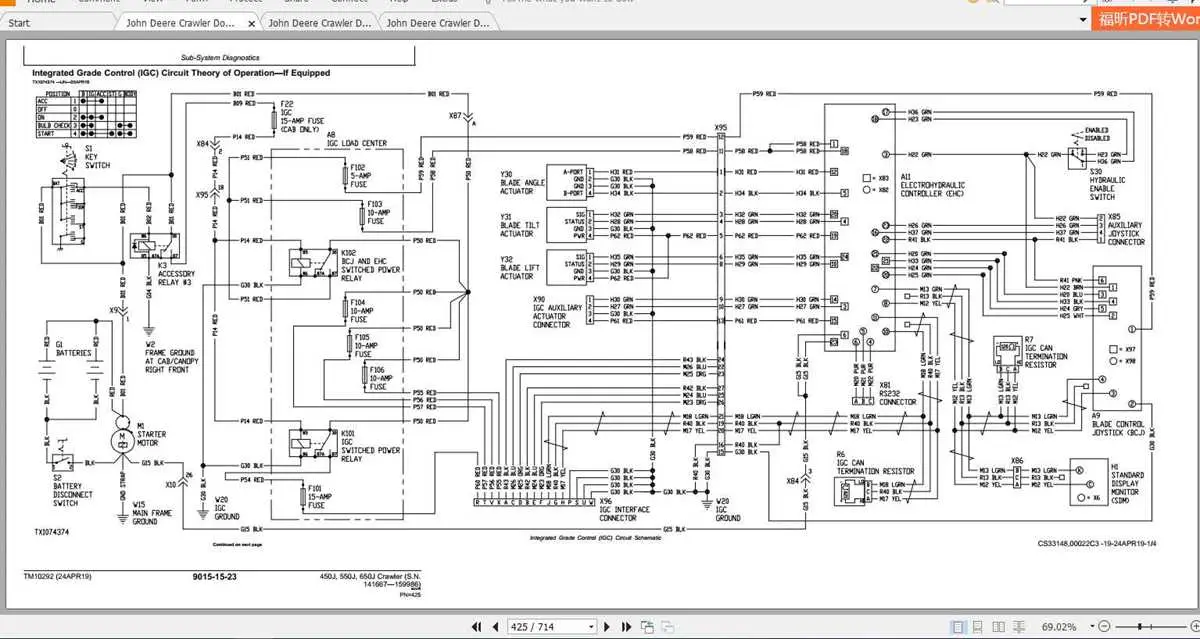Click the next view icon
The height and width of the screenshot is (639, 1200).
coord(668,627)
